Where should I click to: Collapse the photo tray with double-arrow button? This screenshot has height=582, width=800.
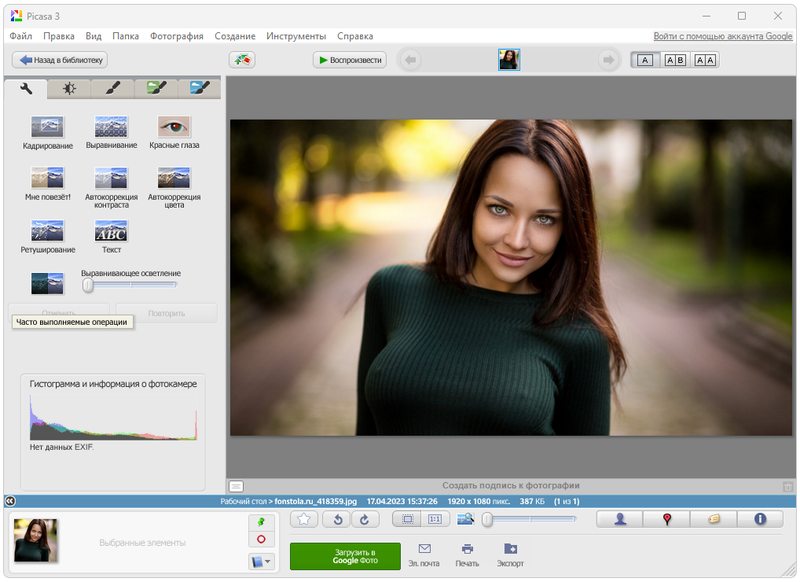(9, 501)
